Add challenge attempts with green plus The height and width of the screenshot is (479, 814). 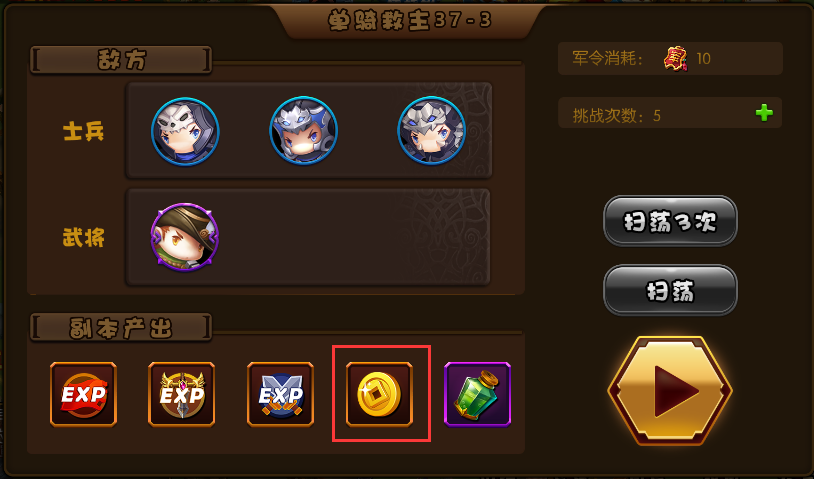point(764,113)
